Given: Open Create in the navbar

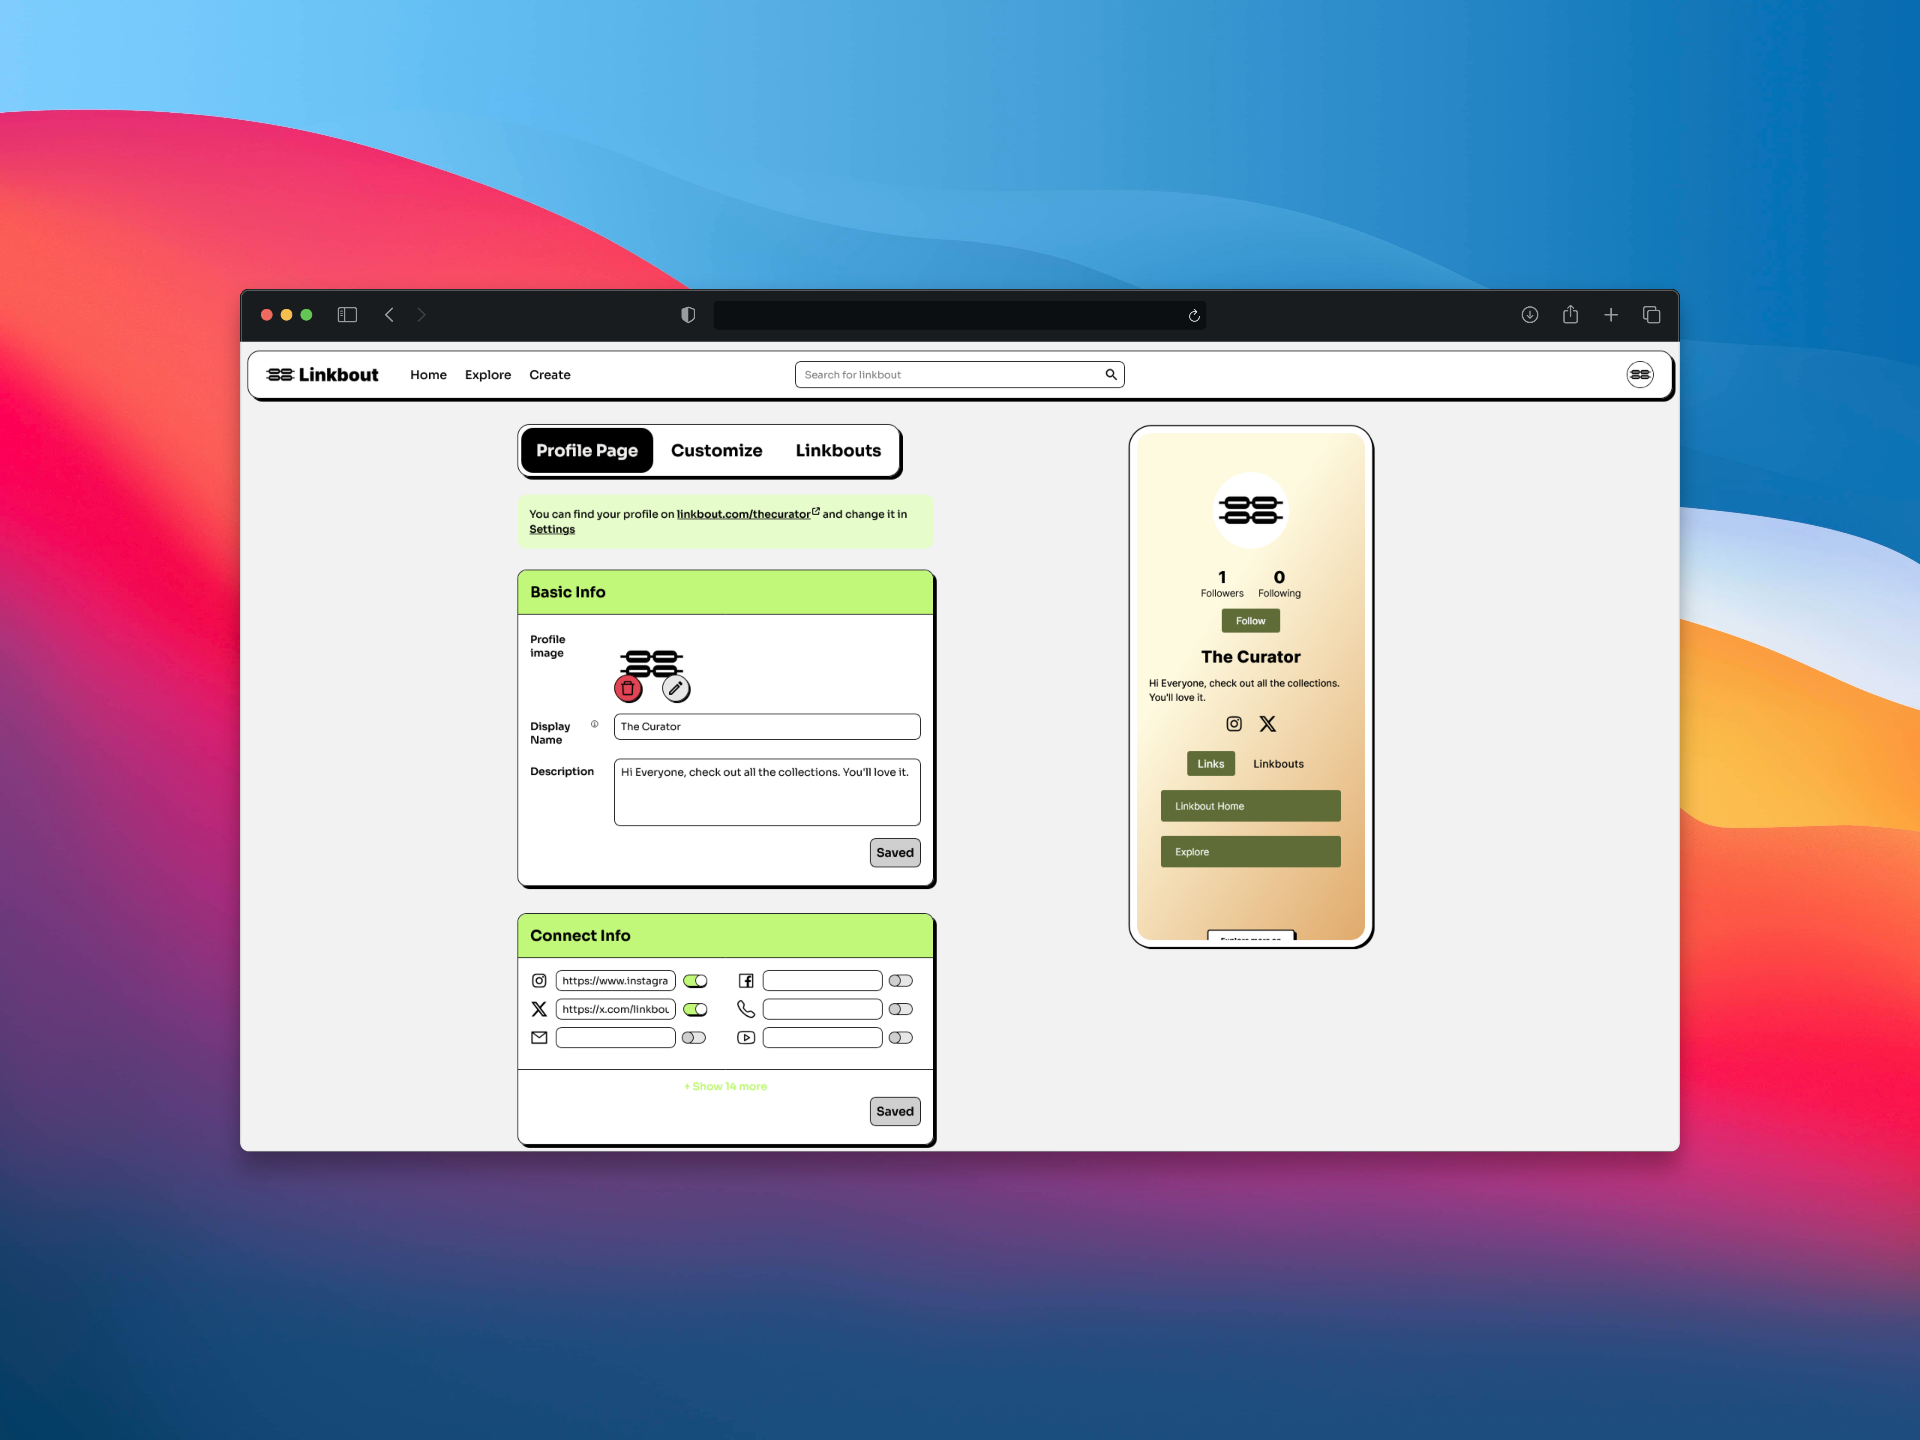Looking at the screenshot, I should [x=550, y=375].
